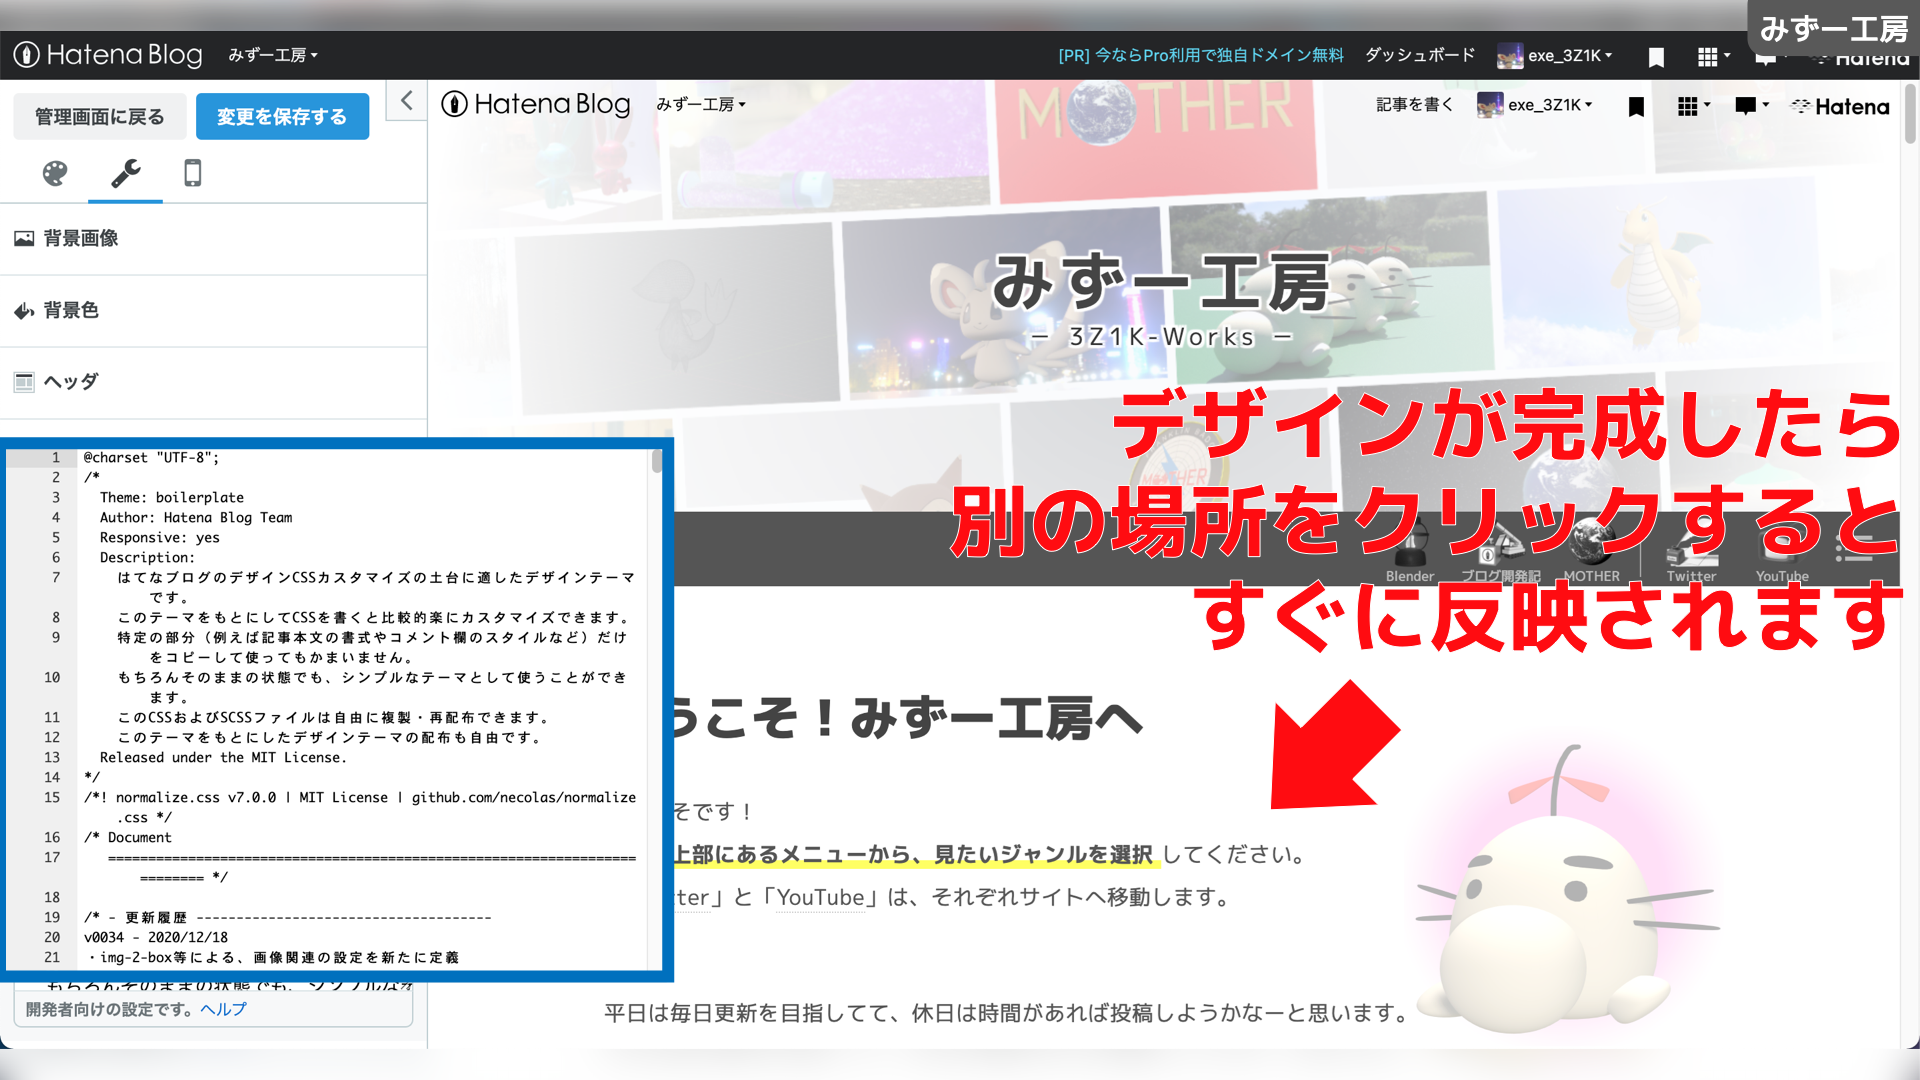1920x1080 pixels.
Task: Switch to the smartphone design tab
Action: pos(193,173)
